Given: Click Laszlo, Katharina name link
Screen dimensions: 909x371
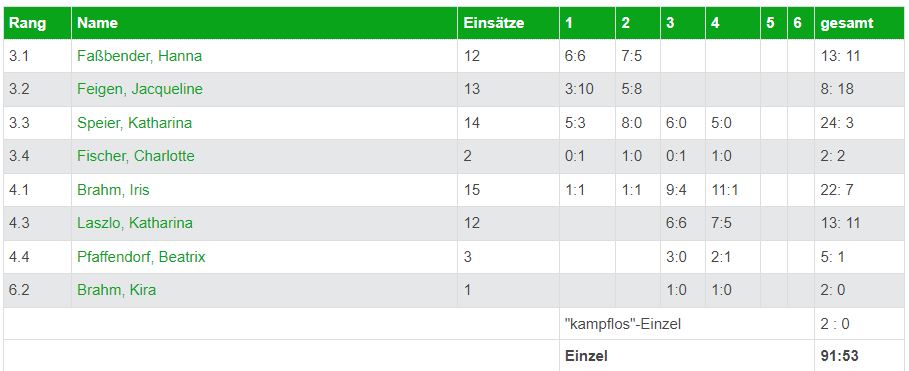Looking at the screenshot, I should coord(134,223).
